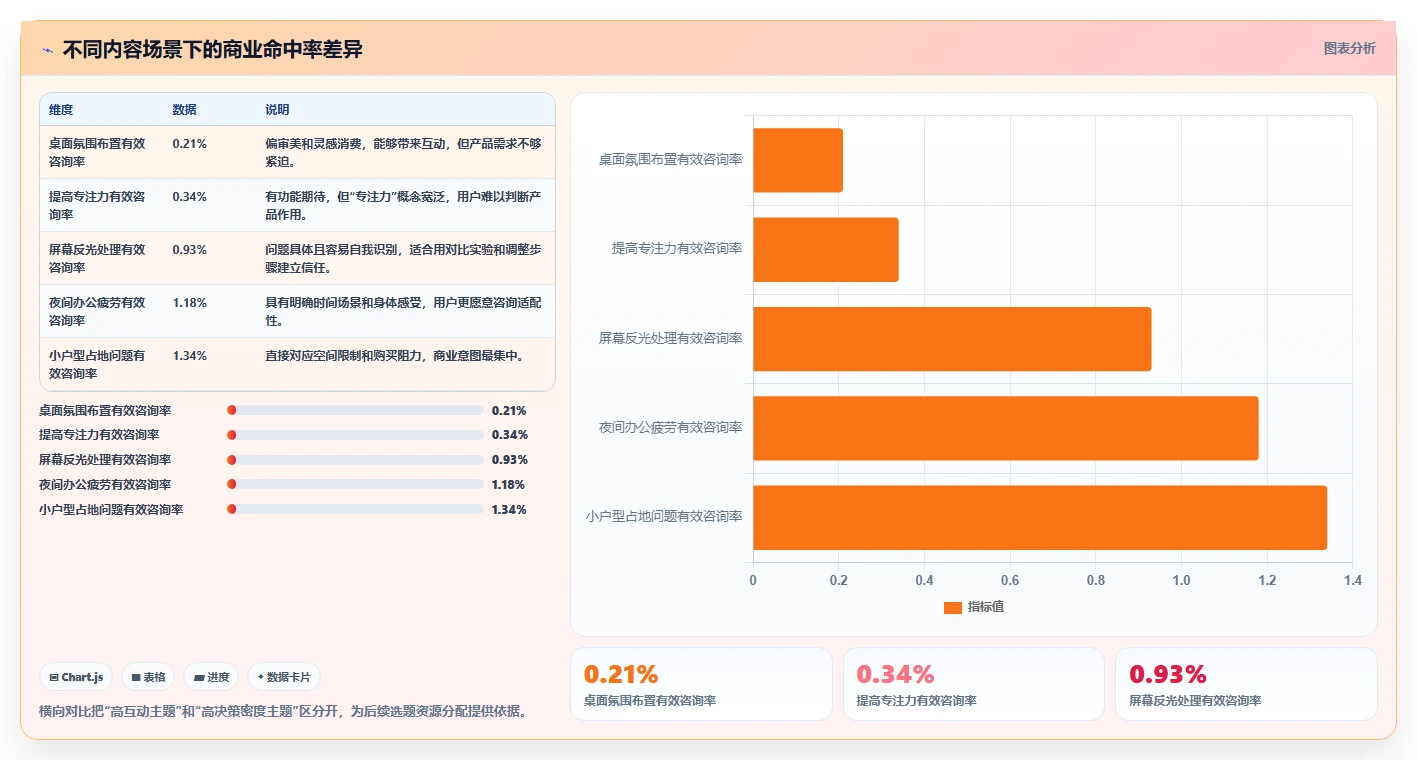Click the chart bar for 屏幕反光处理有效咨询率

coord(952,339)
